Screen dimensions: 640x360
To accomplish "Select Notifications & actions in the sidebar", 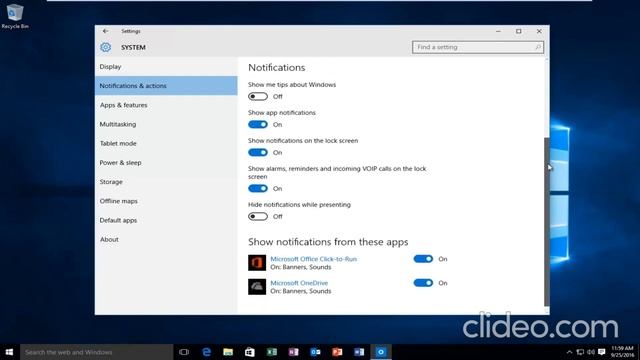I will tap(166, 86).
